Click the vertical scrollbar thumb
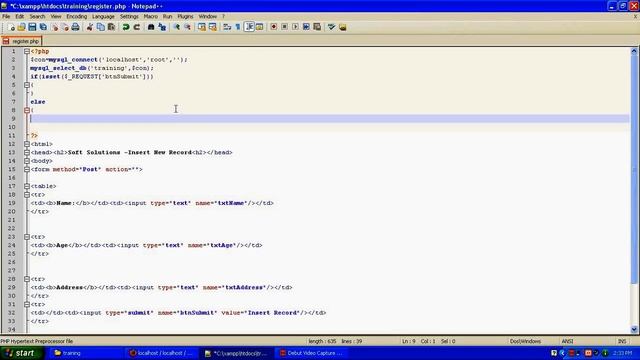640x360 pixels. (634, 169)
